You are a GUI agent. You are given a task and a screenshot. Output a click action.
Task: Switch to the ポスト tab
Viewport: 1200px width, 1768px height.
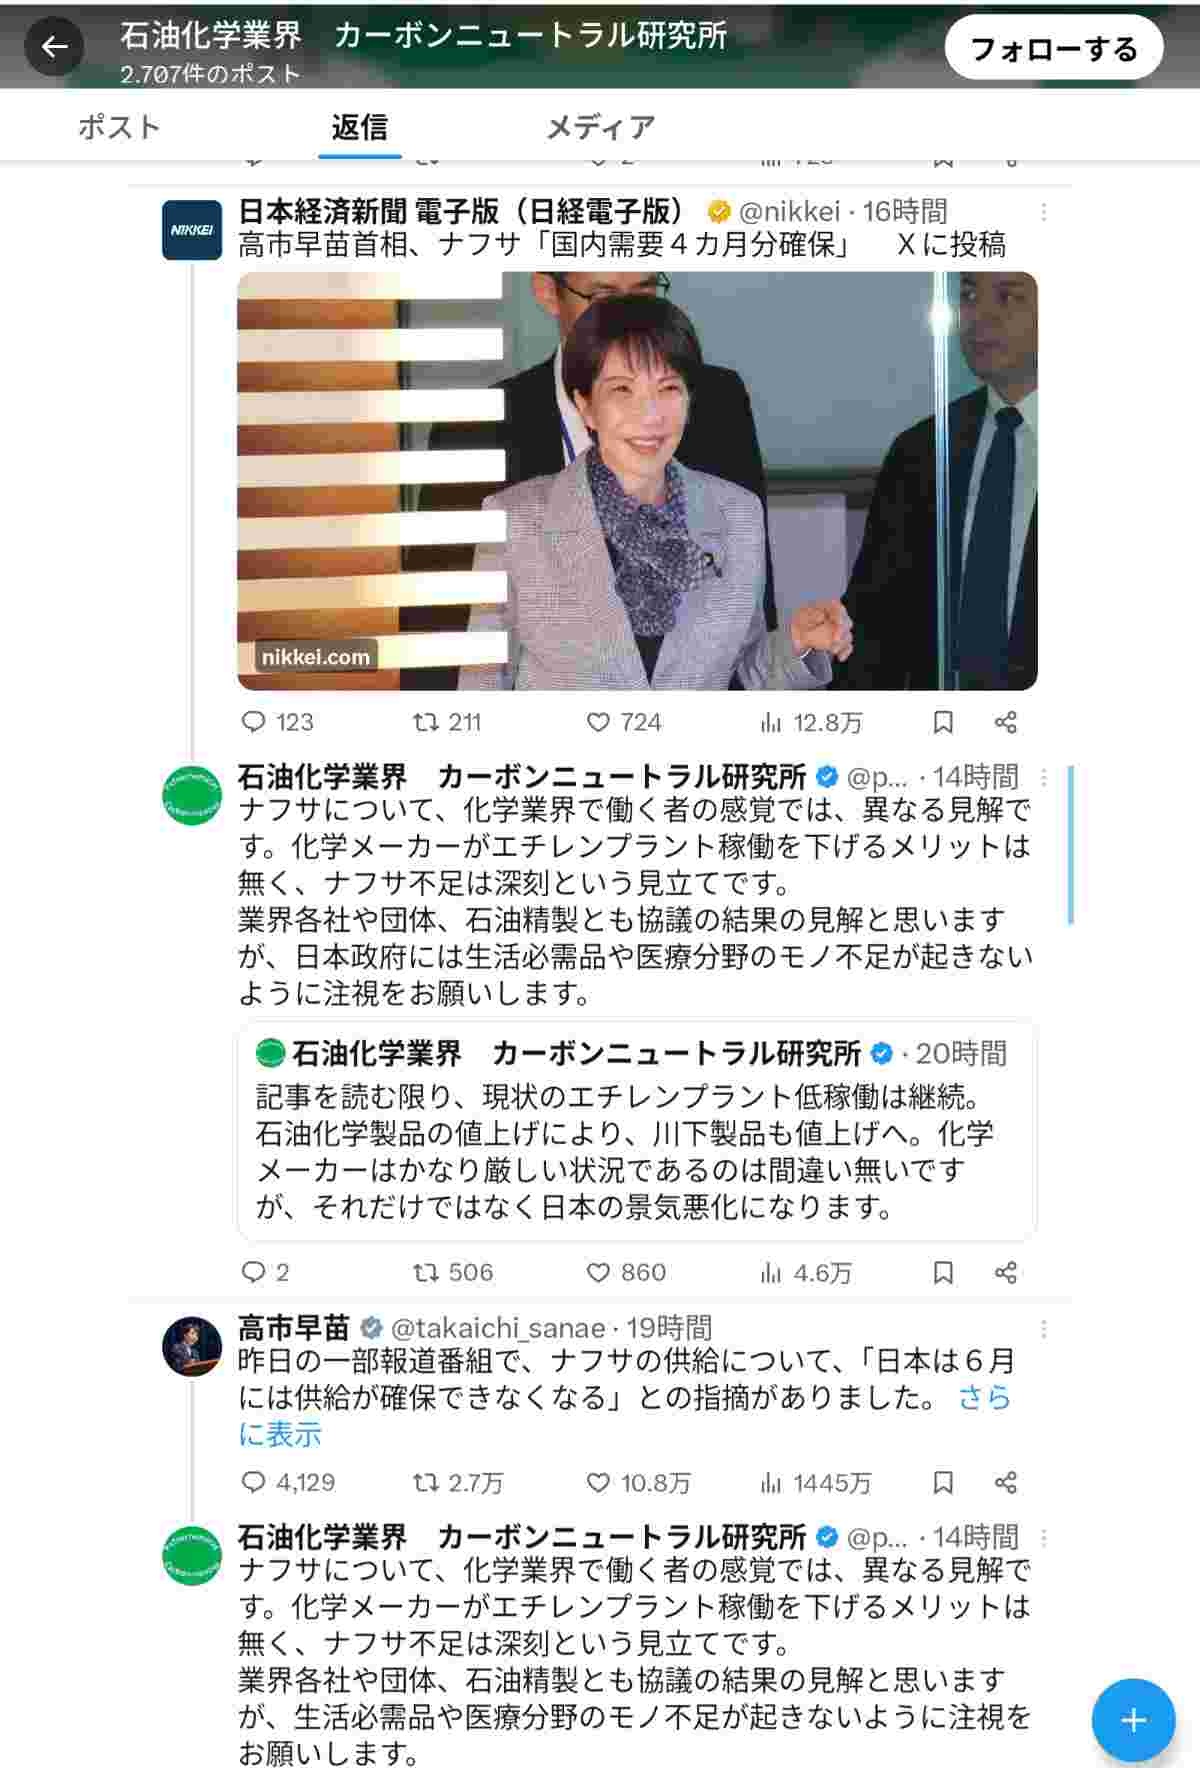click(119, 127)
